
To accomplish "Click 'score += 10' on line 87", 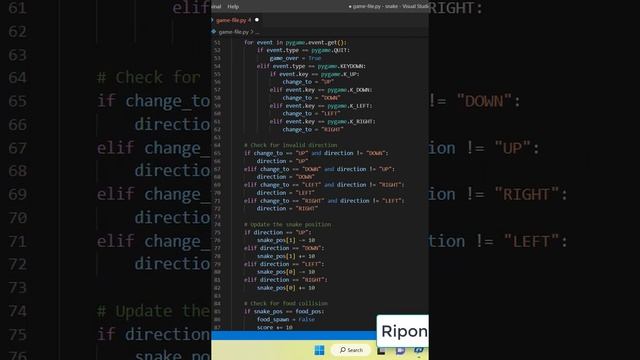I will pyautogui.click(x=275, y=327).
